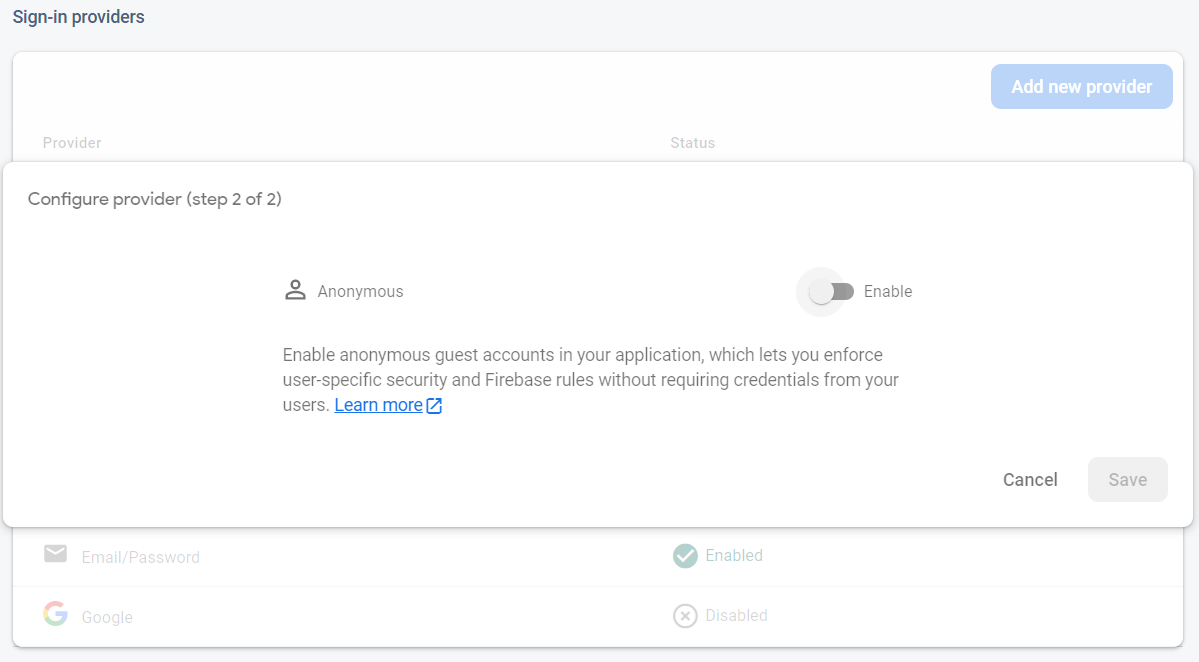Click the Disabled X circle icon
1199x662 pixels.
point(685,616)
